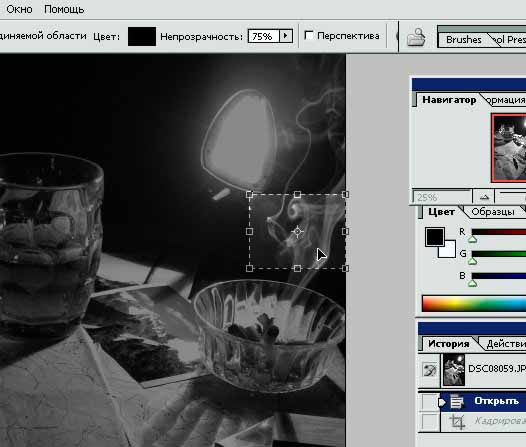526x447 pixels.
Task: Pick a color from the spectrum ramp
Action: click(474, 304)
